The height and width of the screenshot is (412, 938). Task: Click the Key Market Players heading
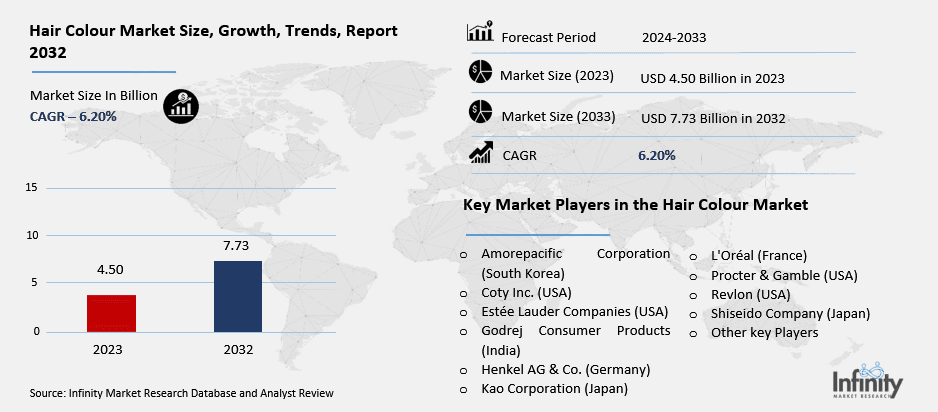point(635,205)
